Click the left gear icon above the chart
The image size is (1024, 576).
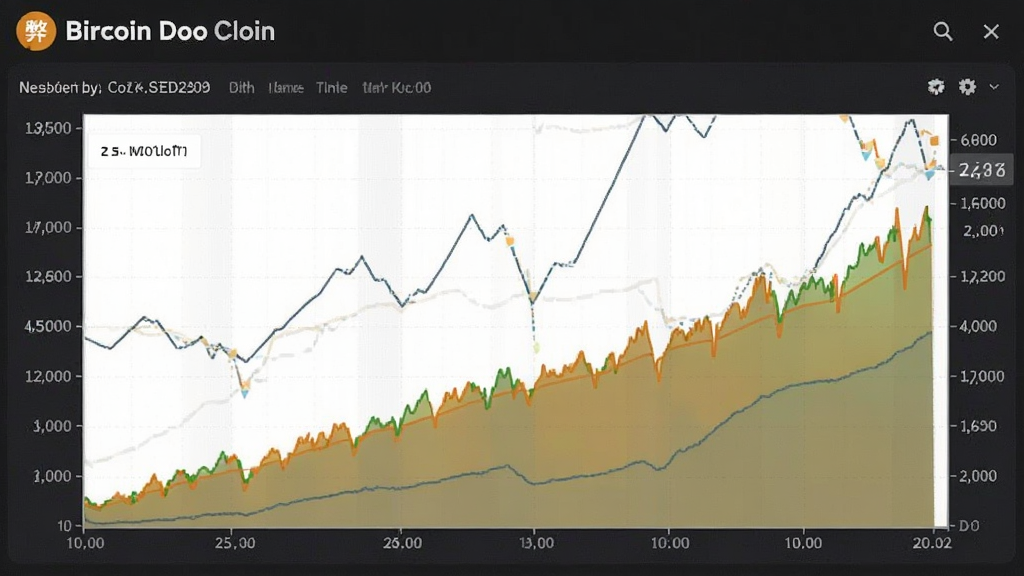(936, 87)
